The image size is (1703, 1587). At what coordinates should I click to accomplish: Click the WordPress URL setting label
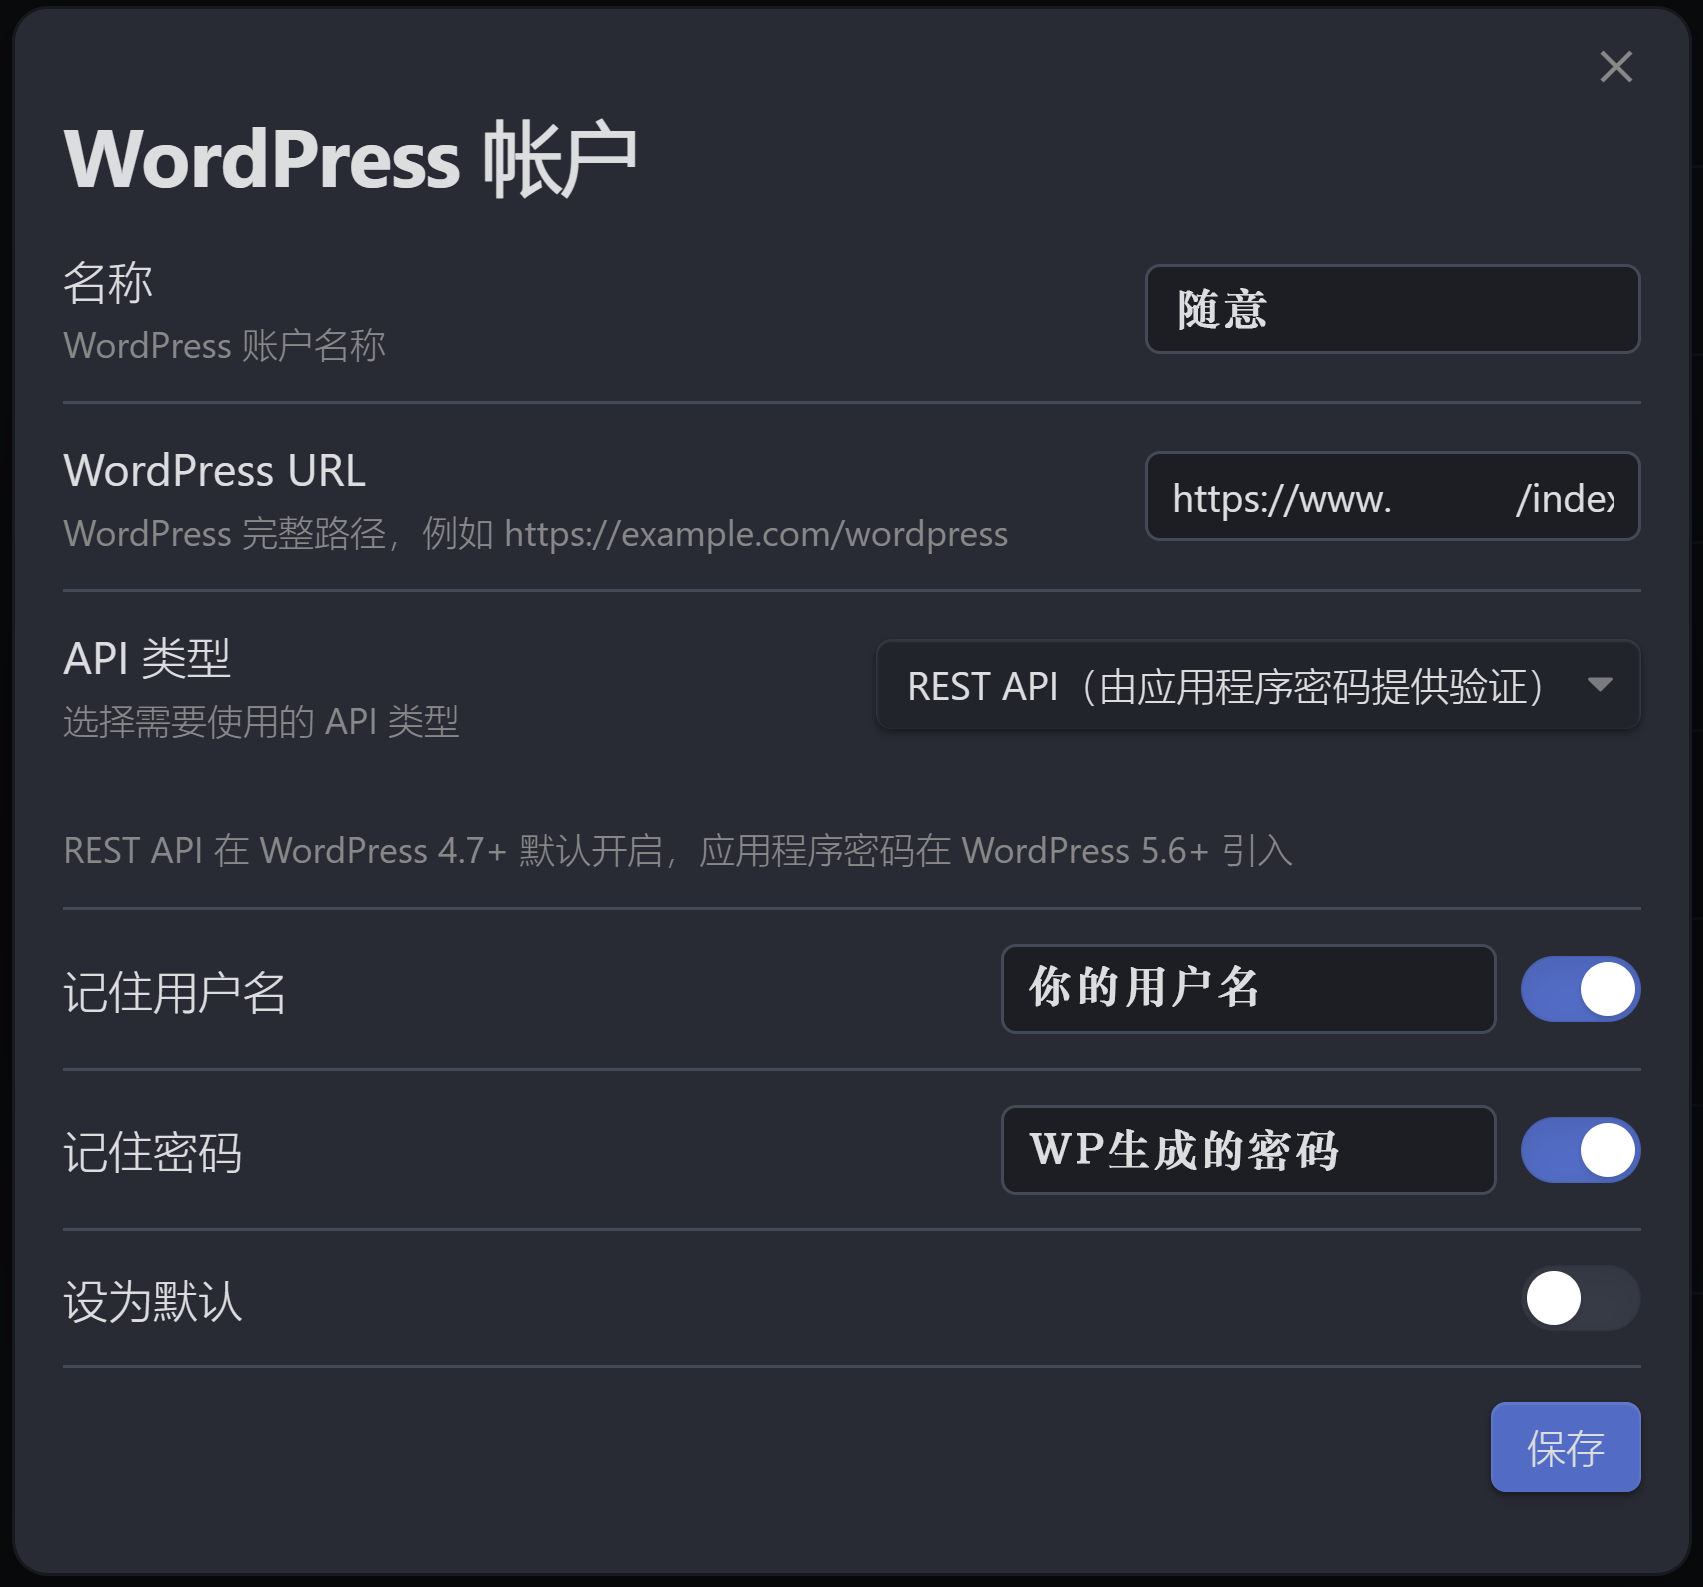pyautogui.click(x=215, y=471)
